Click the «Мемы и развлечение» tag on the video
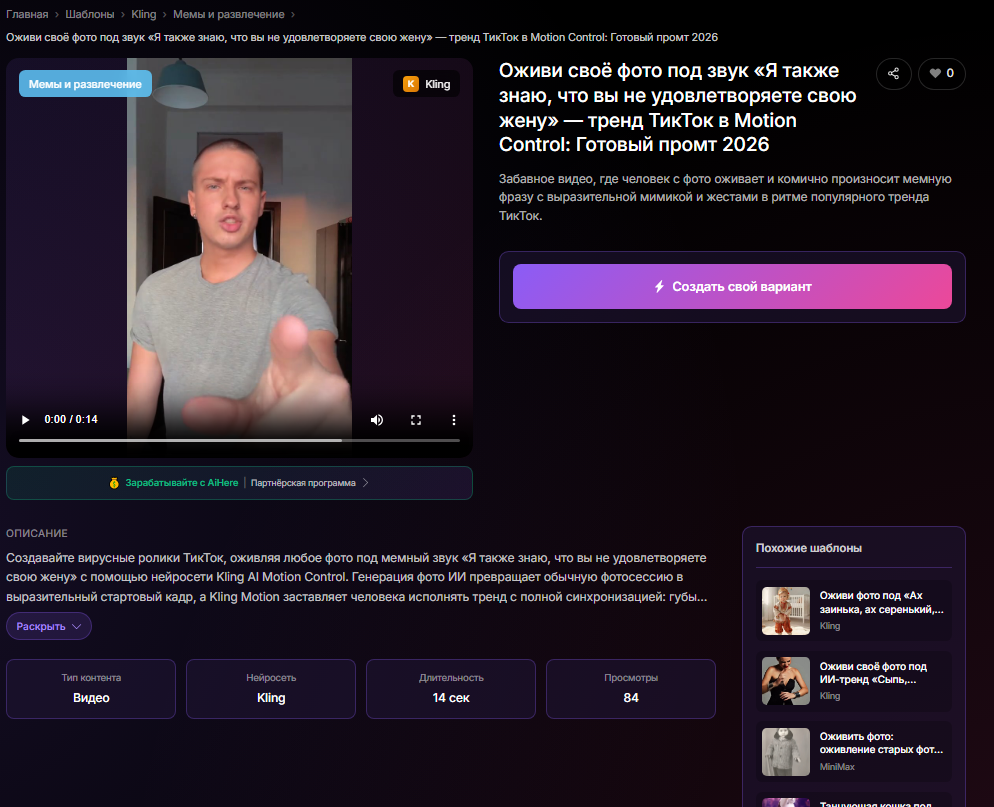 coord(85,84)
